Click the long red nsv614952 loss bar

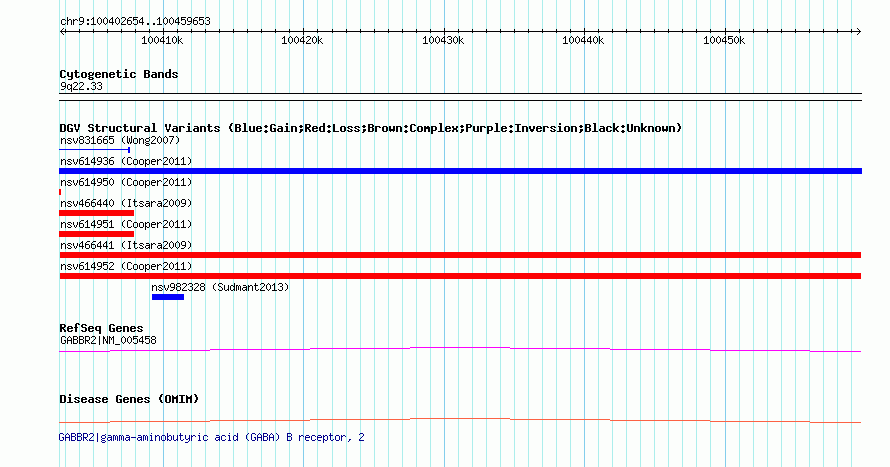click(460, 276)
